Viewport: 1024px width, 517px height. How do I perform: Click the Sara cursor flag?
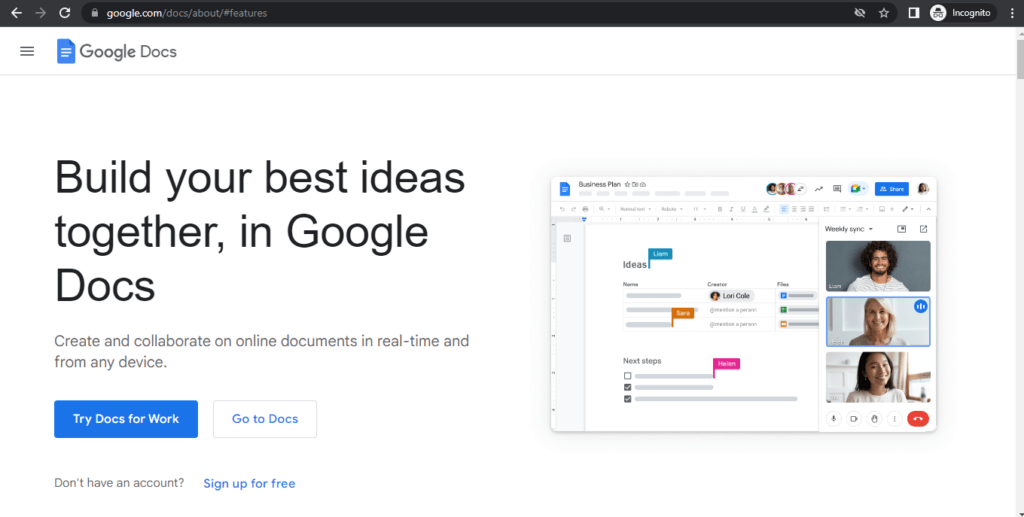coord(682,313)
